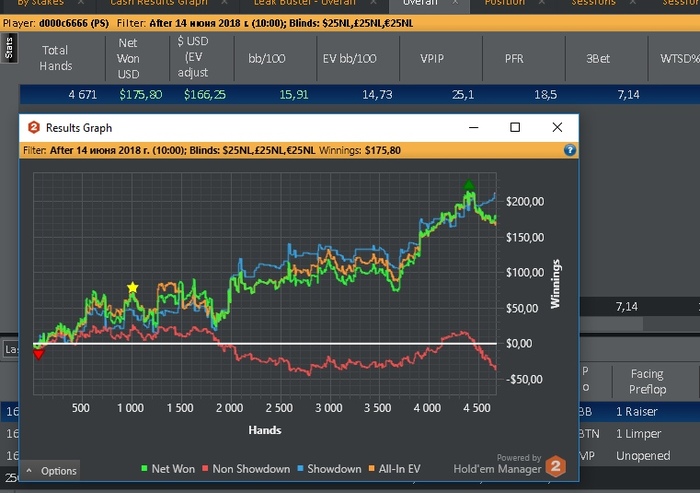Image resolution: width=700 pixels, height=493 pixels.
Task: Close the Position tab
Action: (542, 3)
